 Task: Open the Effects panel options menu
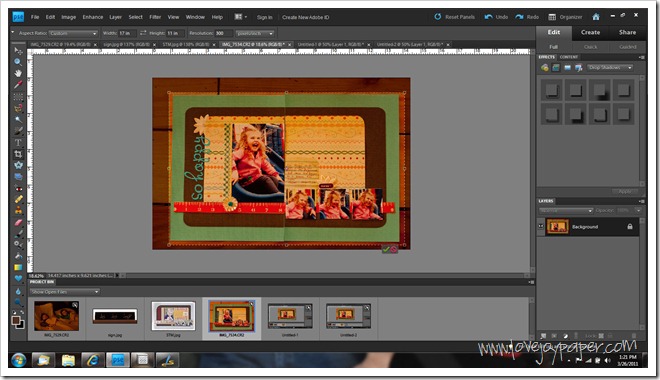point(641,57)
